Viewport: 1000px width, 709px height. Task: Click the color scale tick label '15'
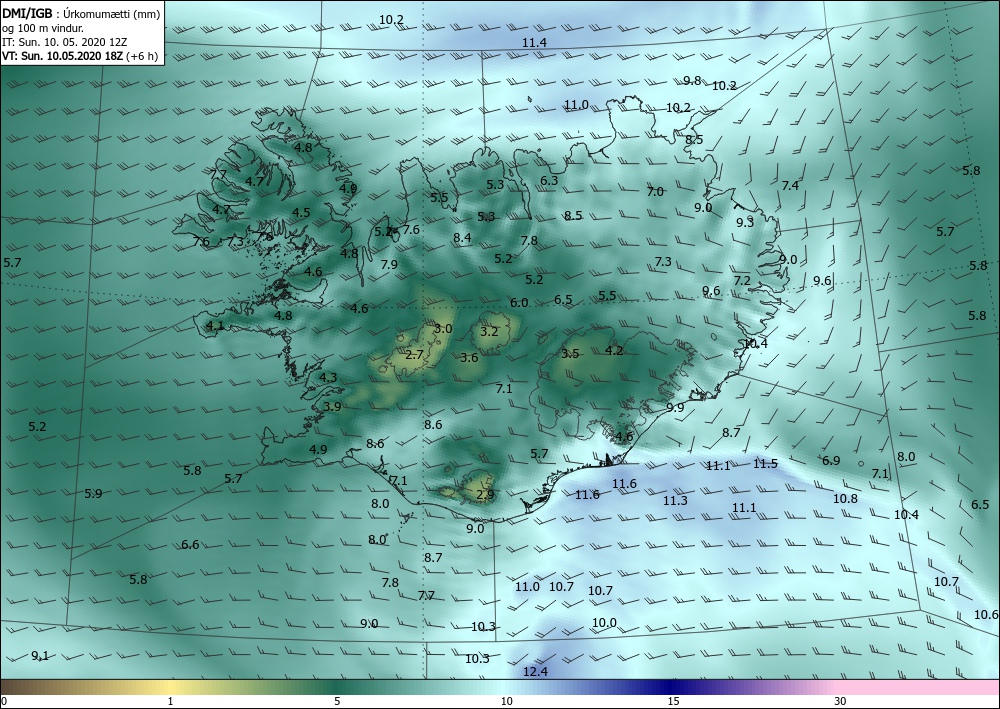pyautogui.click(x=673, y=701)
